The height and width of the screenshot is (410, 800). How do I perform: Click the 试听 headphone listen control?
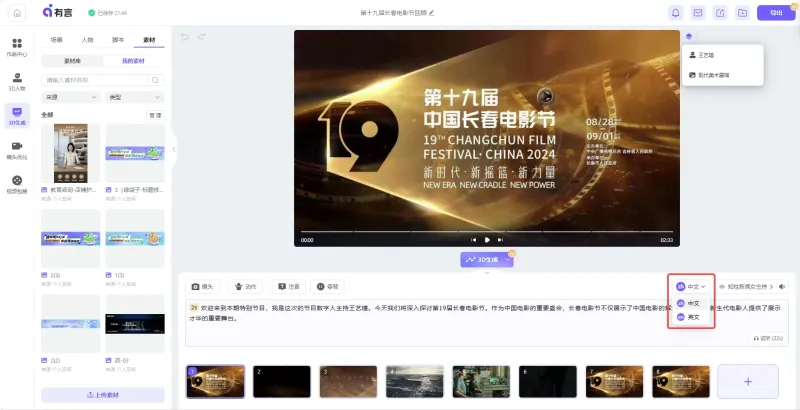(x=767, y=338)
